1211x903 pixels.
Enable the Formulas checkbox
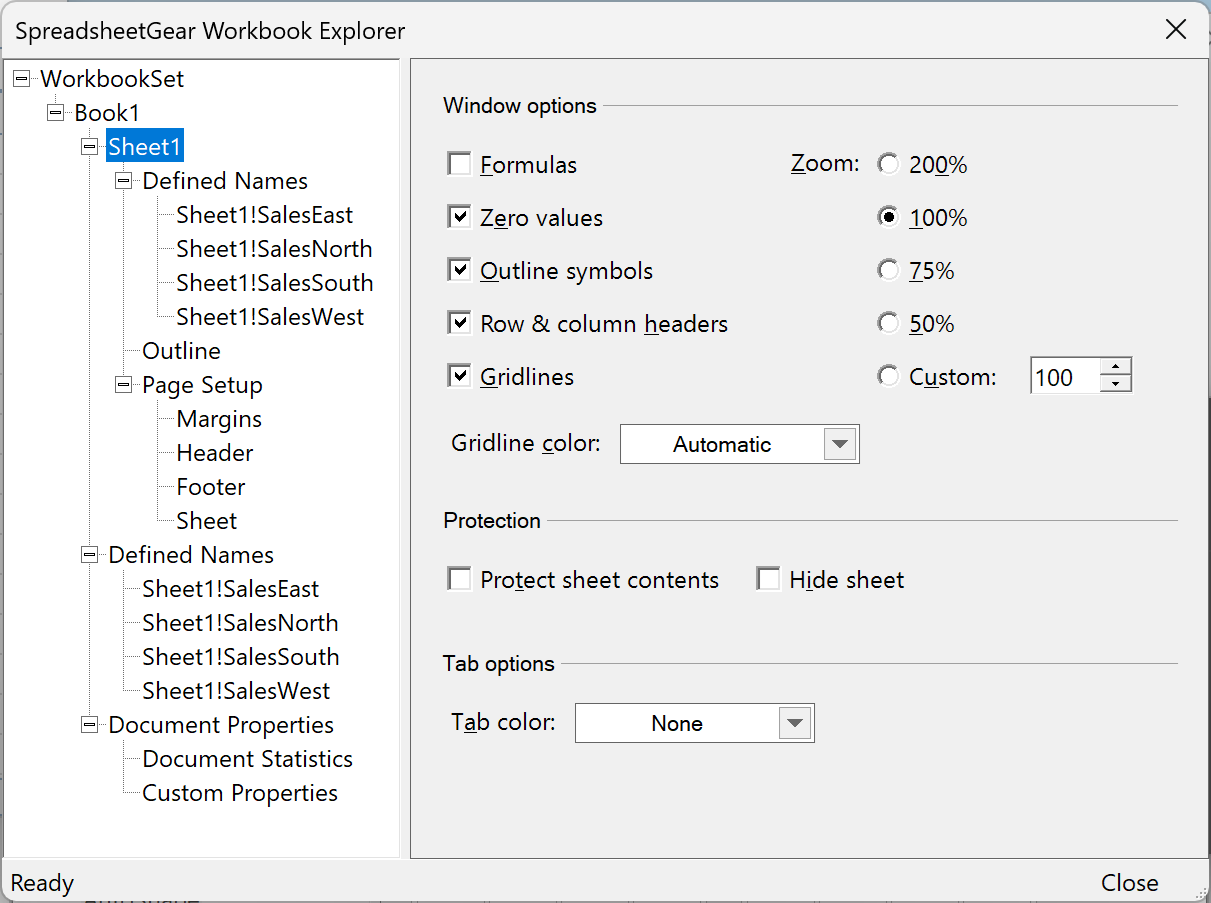(x=459, y=163)
